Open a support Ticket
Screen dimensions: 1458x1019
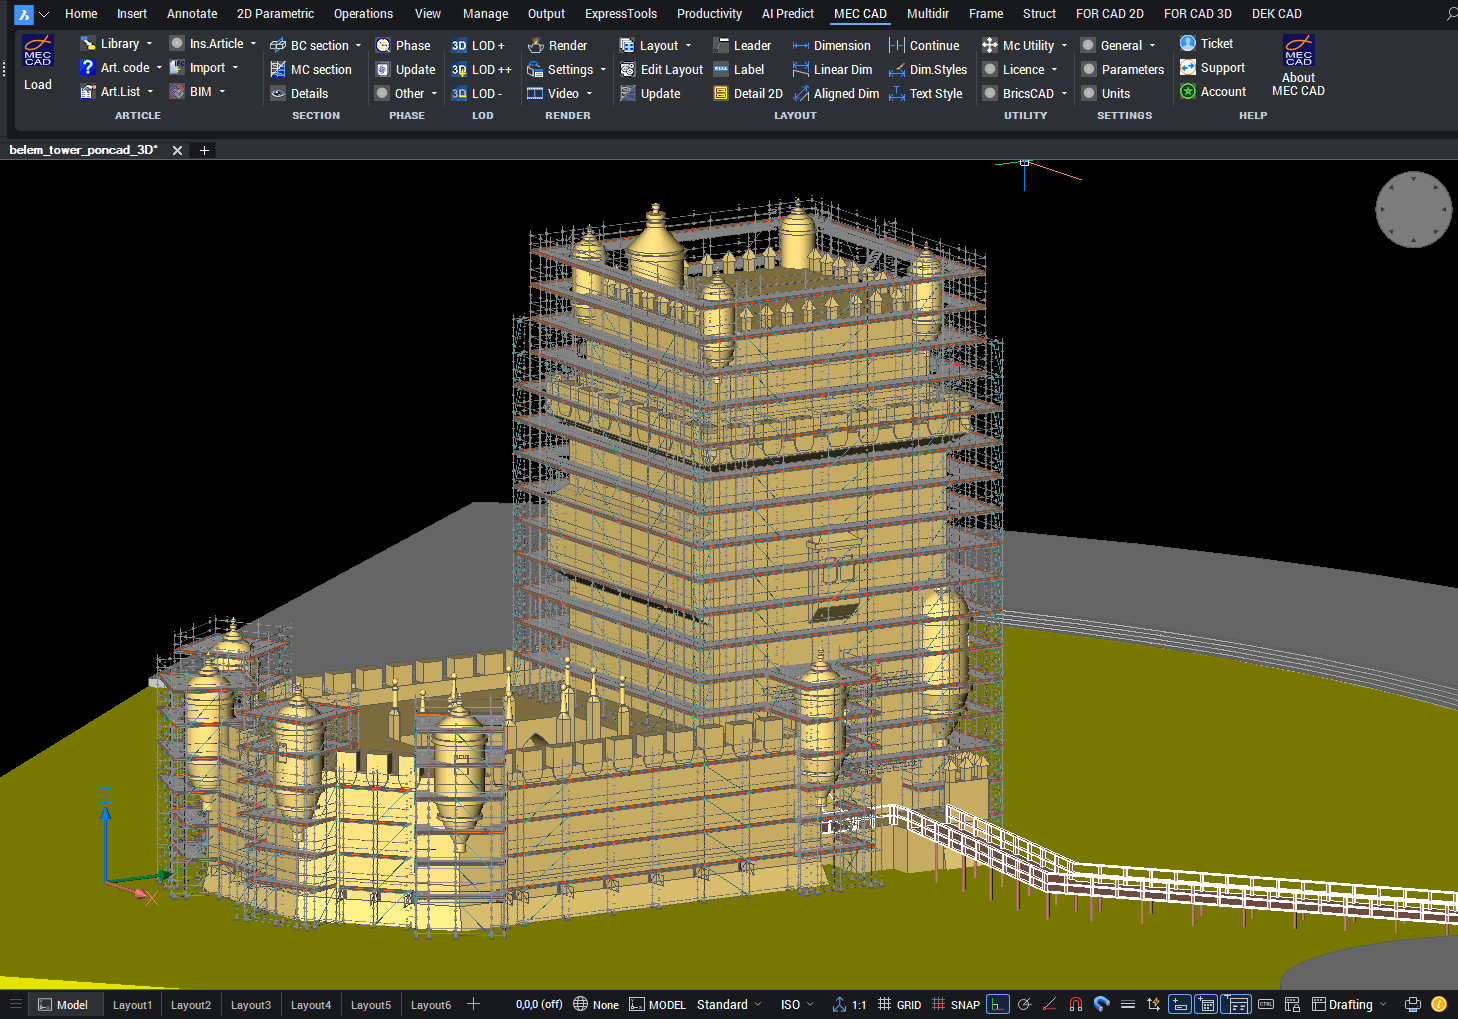click(1207, 44)
